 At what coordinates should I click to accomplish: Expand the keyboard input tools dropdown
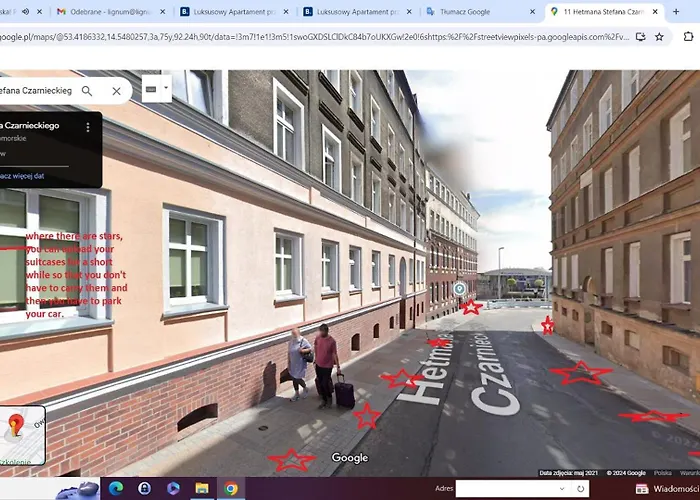(156, 89)
